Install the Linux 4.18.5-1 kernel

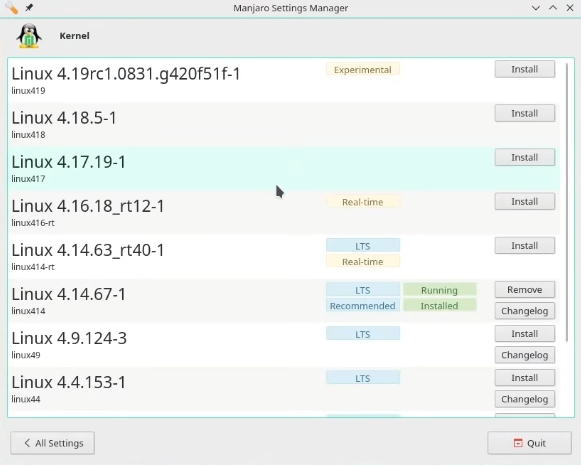(x=525, y=113)
